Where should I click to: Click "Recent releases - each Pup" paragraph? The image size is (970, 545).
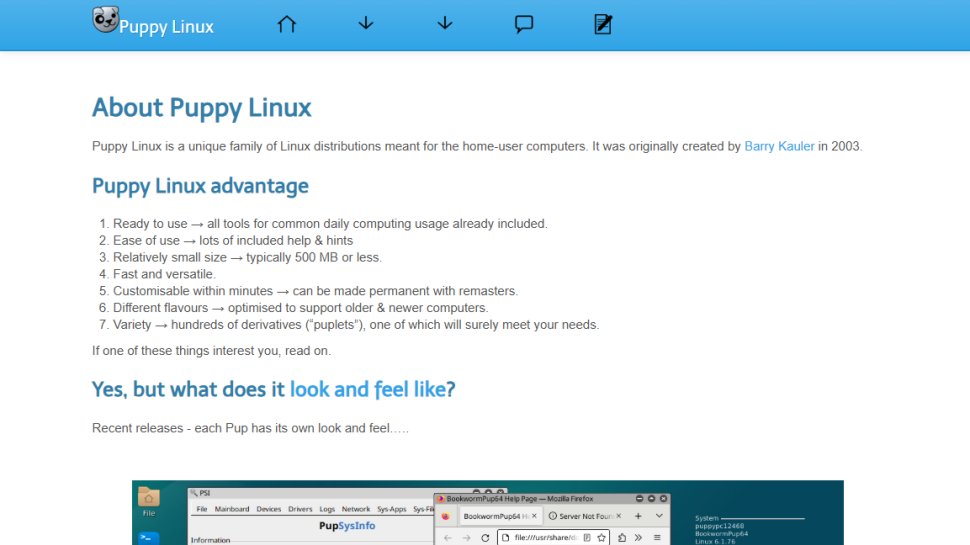(x=250, y=428)
